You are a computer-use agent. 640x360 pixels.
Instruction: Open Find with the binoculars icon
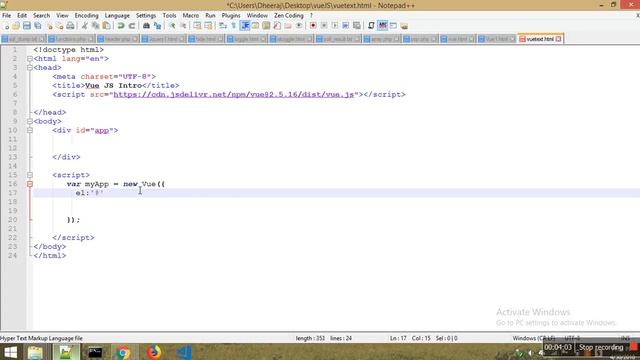[x=146, y=26]
